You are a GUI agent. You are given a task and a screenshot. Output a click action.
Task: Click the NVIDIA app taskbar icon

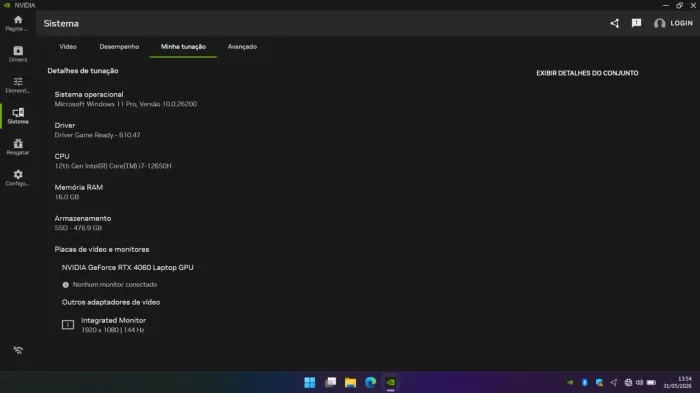pos(391,383)
